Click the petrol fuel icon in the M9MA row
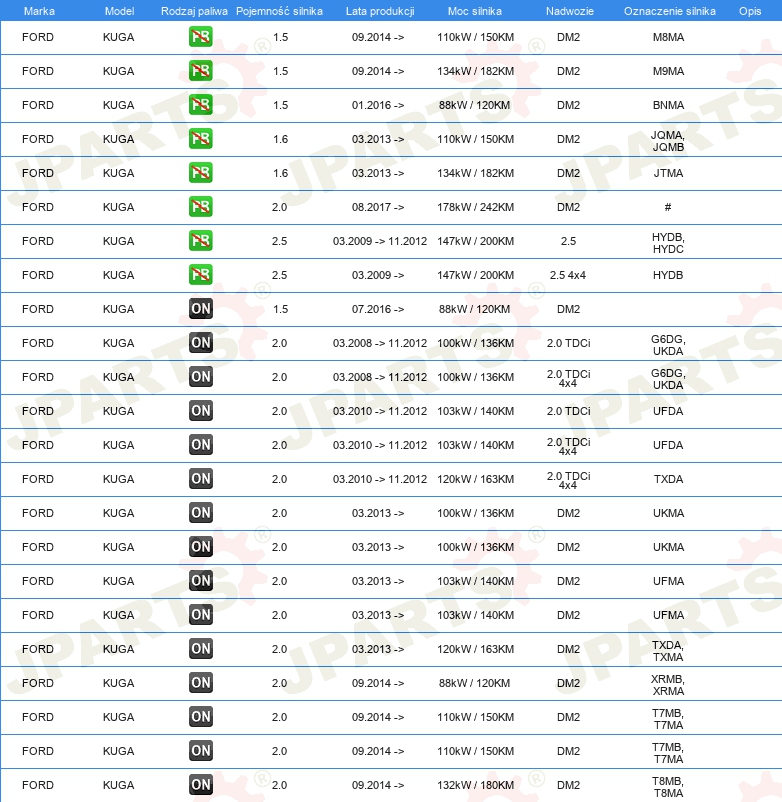The height and width of the screenshot is (802, 782). pos(200,71)
